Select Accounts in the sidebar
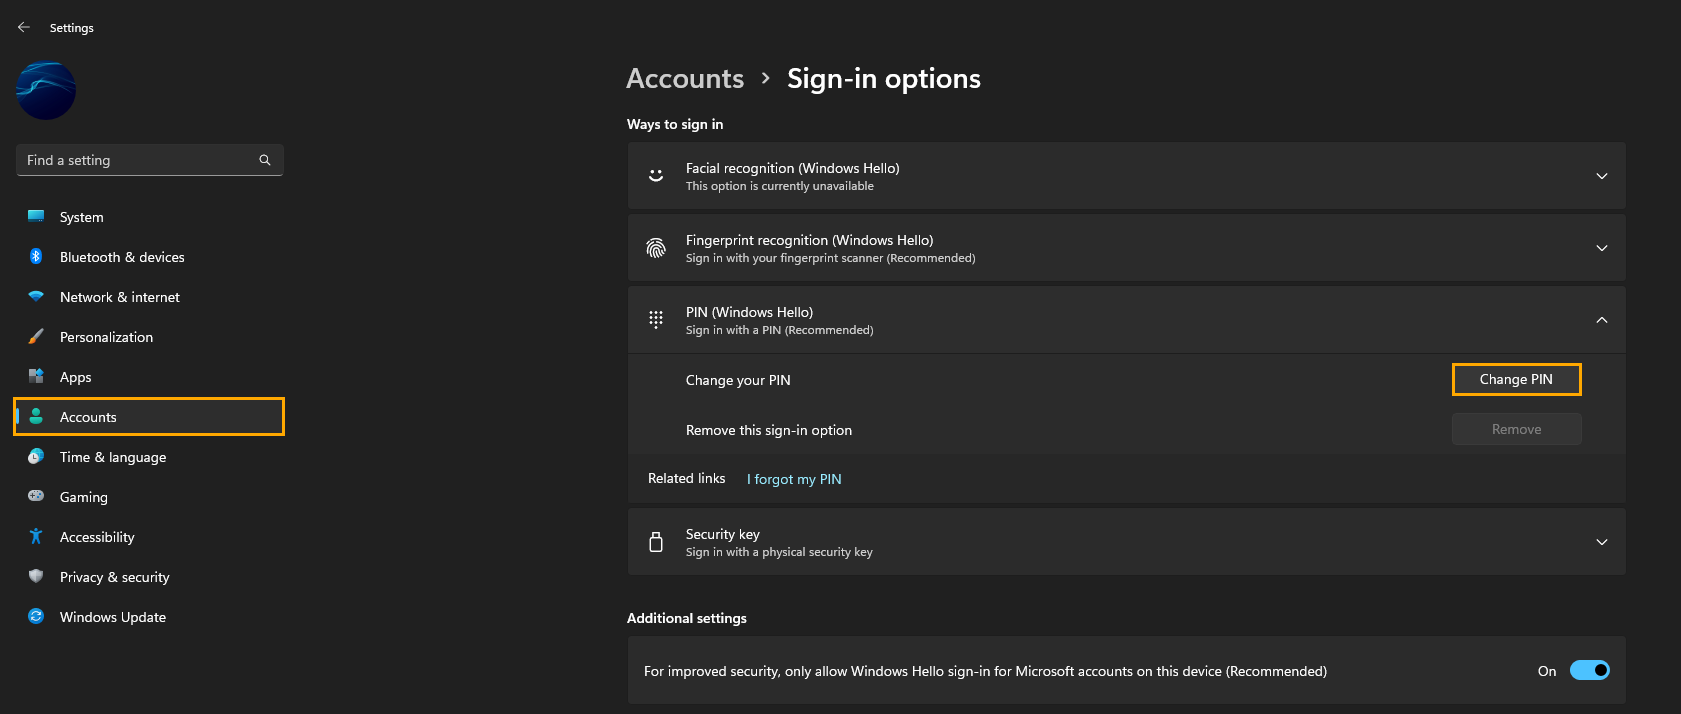 point(150,417)
